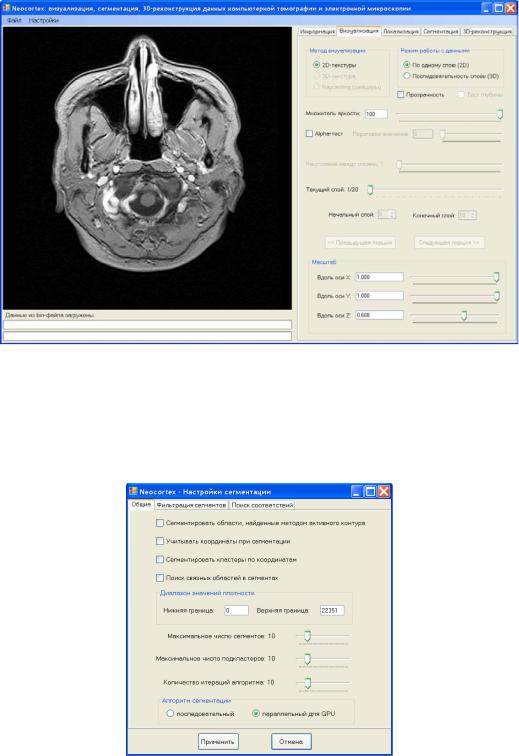Switch to the Локализация tab
The width and height of the screenshot is (519, 756).
click(401, 31)
